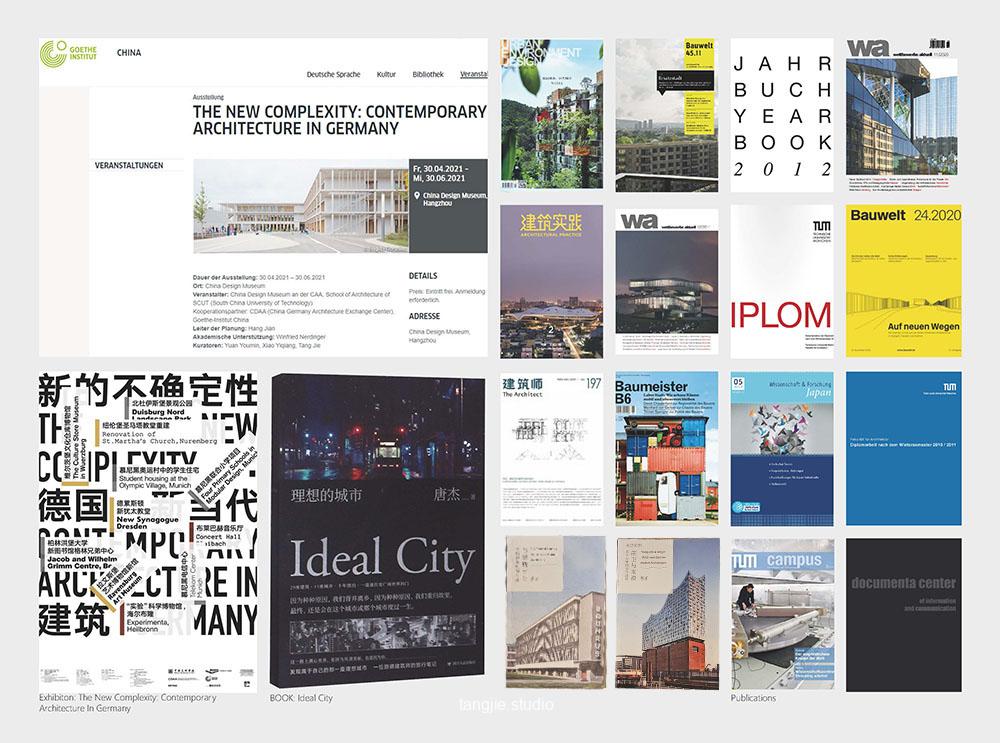This screenshot has height=743, width=1000.
Task: Open the Kultur menu item
Action: (x=386, y=75)
